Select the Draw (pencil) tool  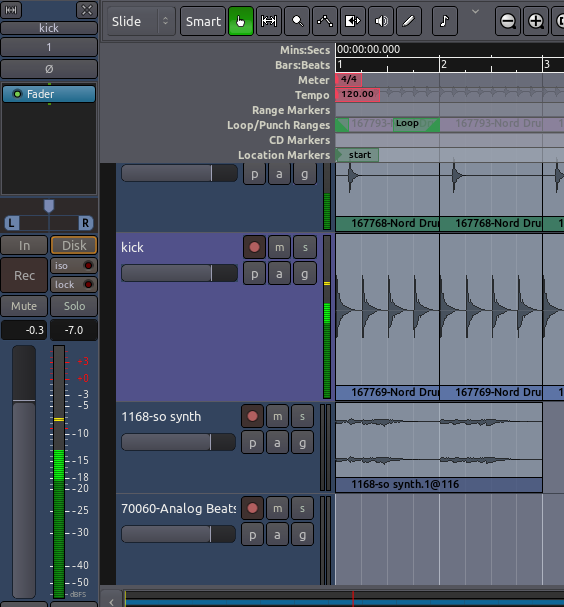tap(409, 21)
